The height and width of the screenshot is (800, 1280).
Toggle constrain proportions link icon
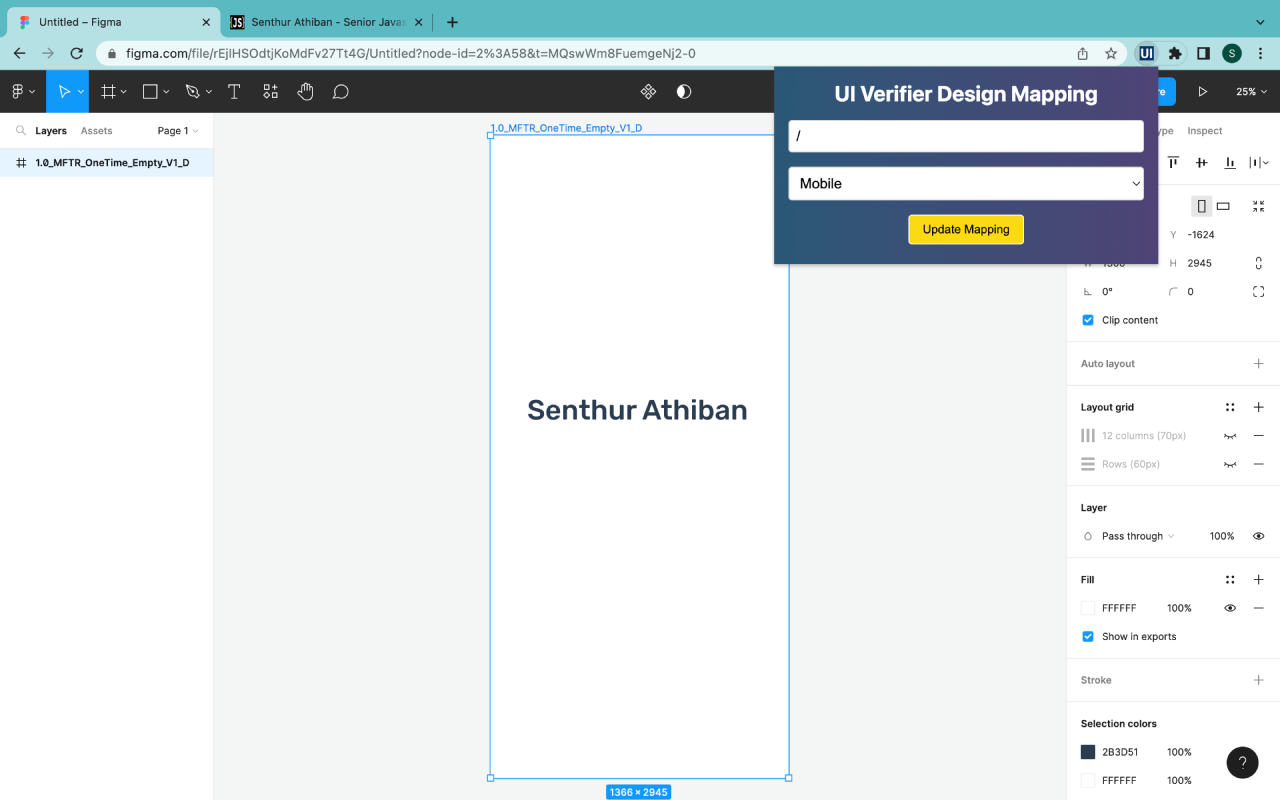1259,263
